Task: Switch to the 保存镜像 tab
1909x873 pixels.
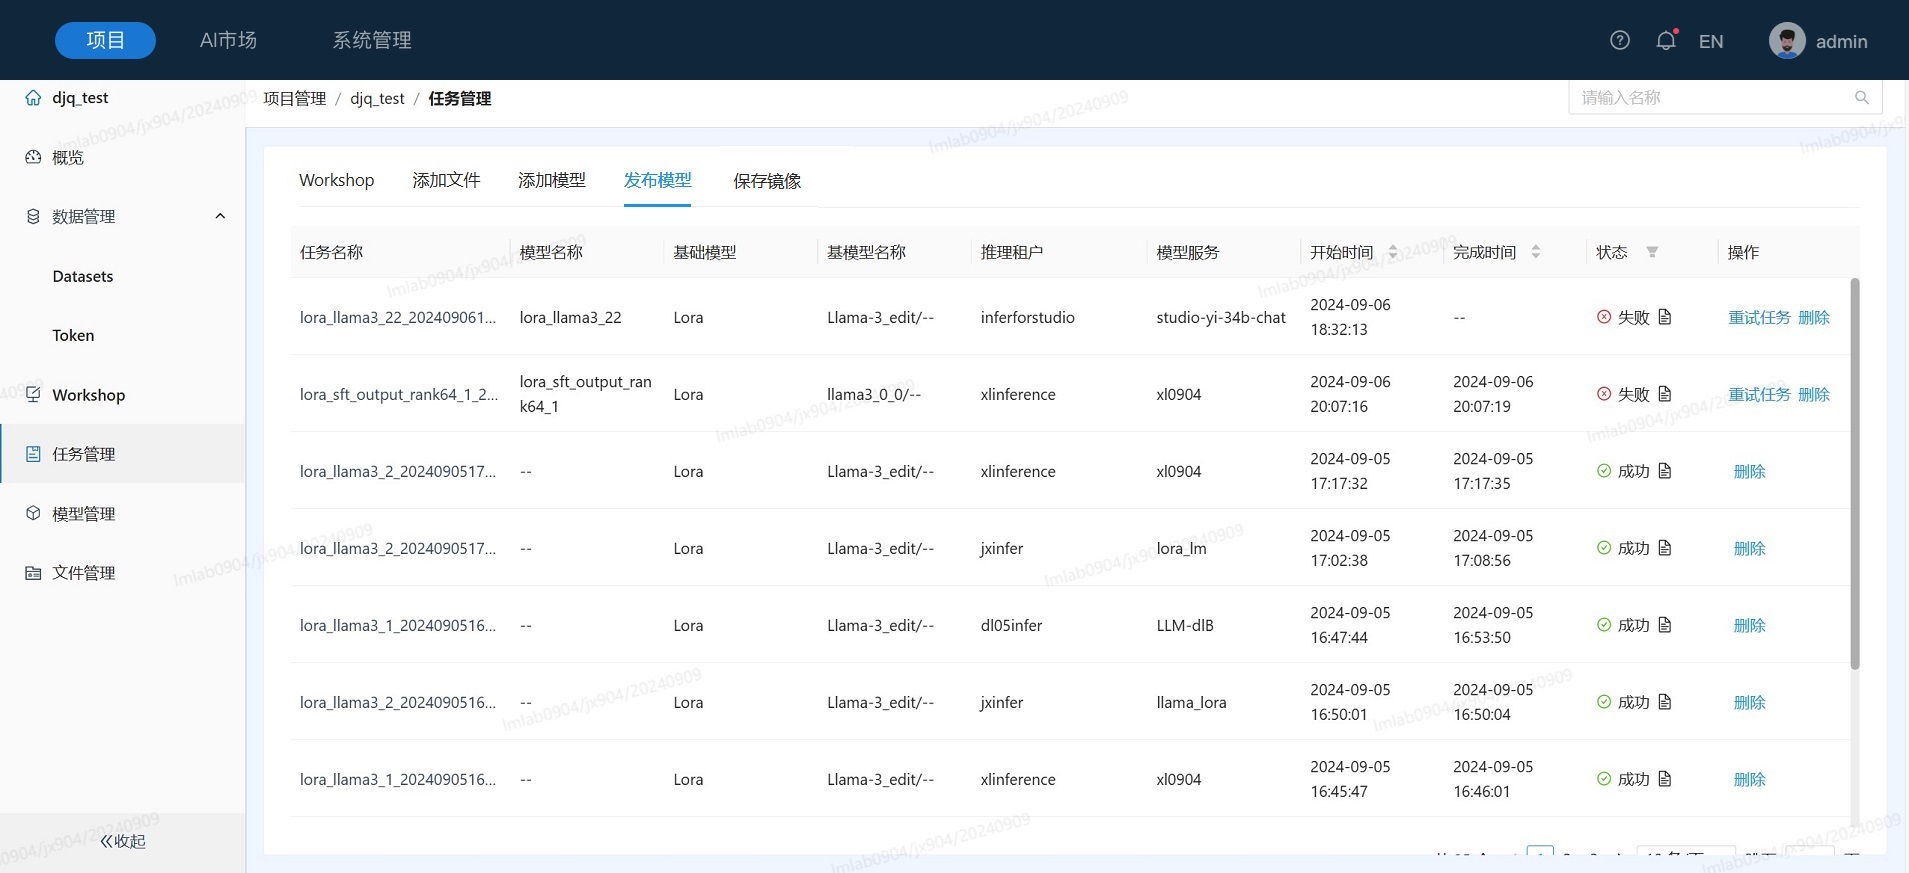Action: [766, 181]
